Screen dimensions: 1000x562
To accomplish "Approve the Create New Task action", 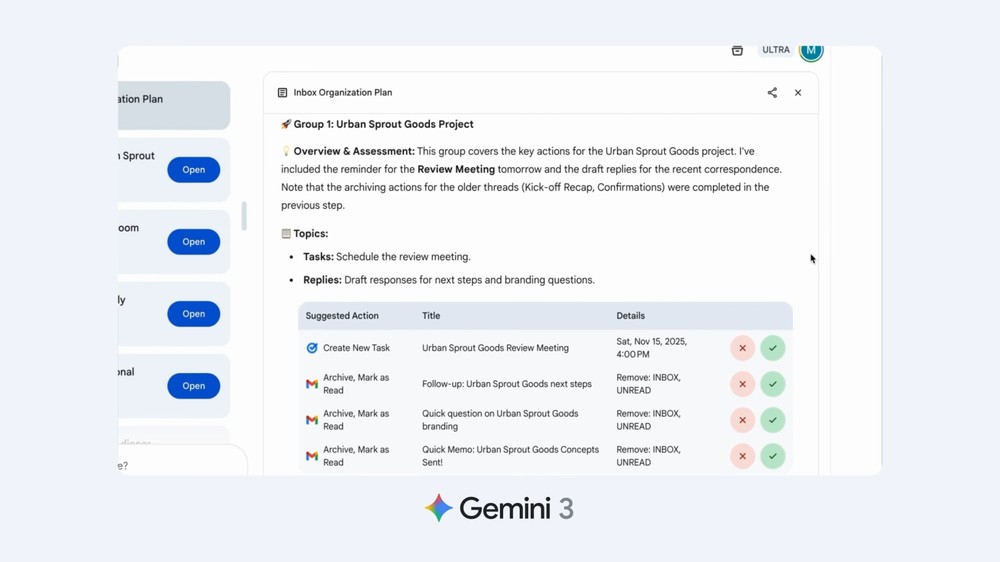I will coord(772,348).
